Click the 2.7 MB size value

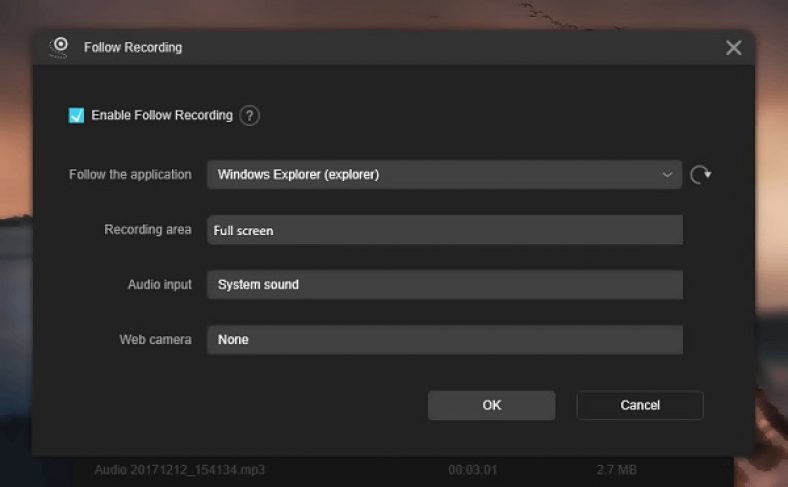pos(617,470)
